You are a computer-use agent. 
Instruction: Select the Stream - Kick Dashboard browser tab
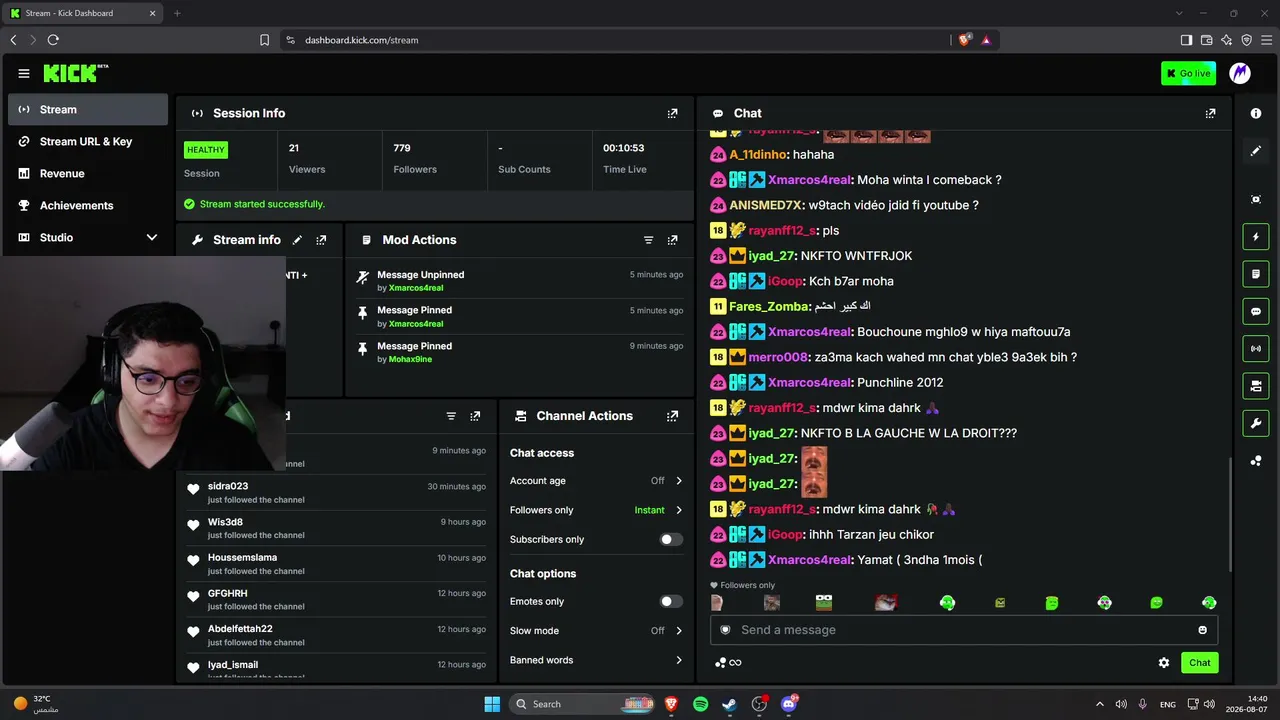[x=82, y=13]
